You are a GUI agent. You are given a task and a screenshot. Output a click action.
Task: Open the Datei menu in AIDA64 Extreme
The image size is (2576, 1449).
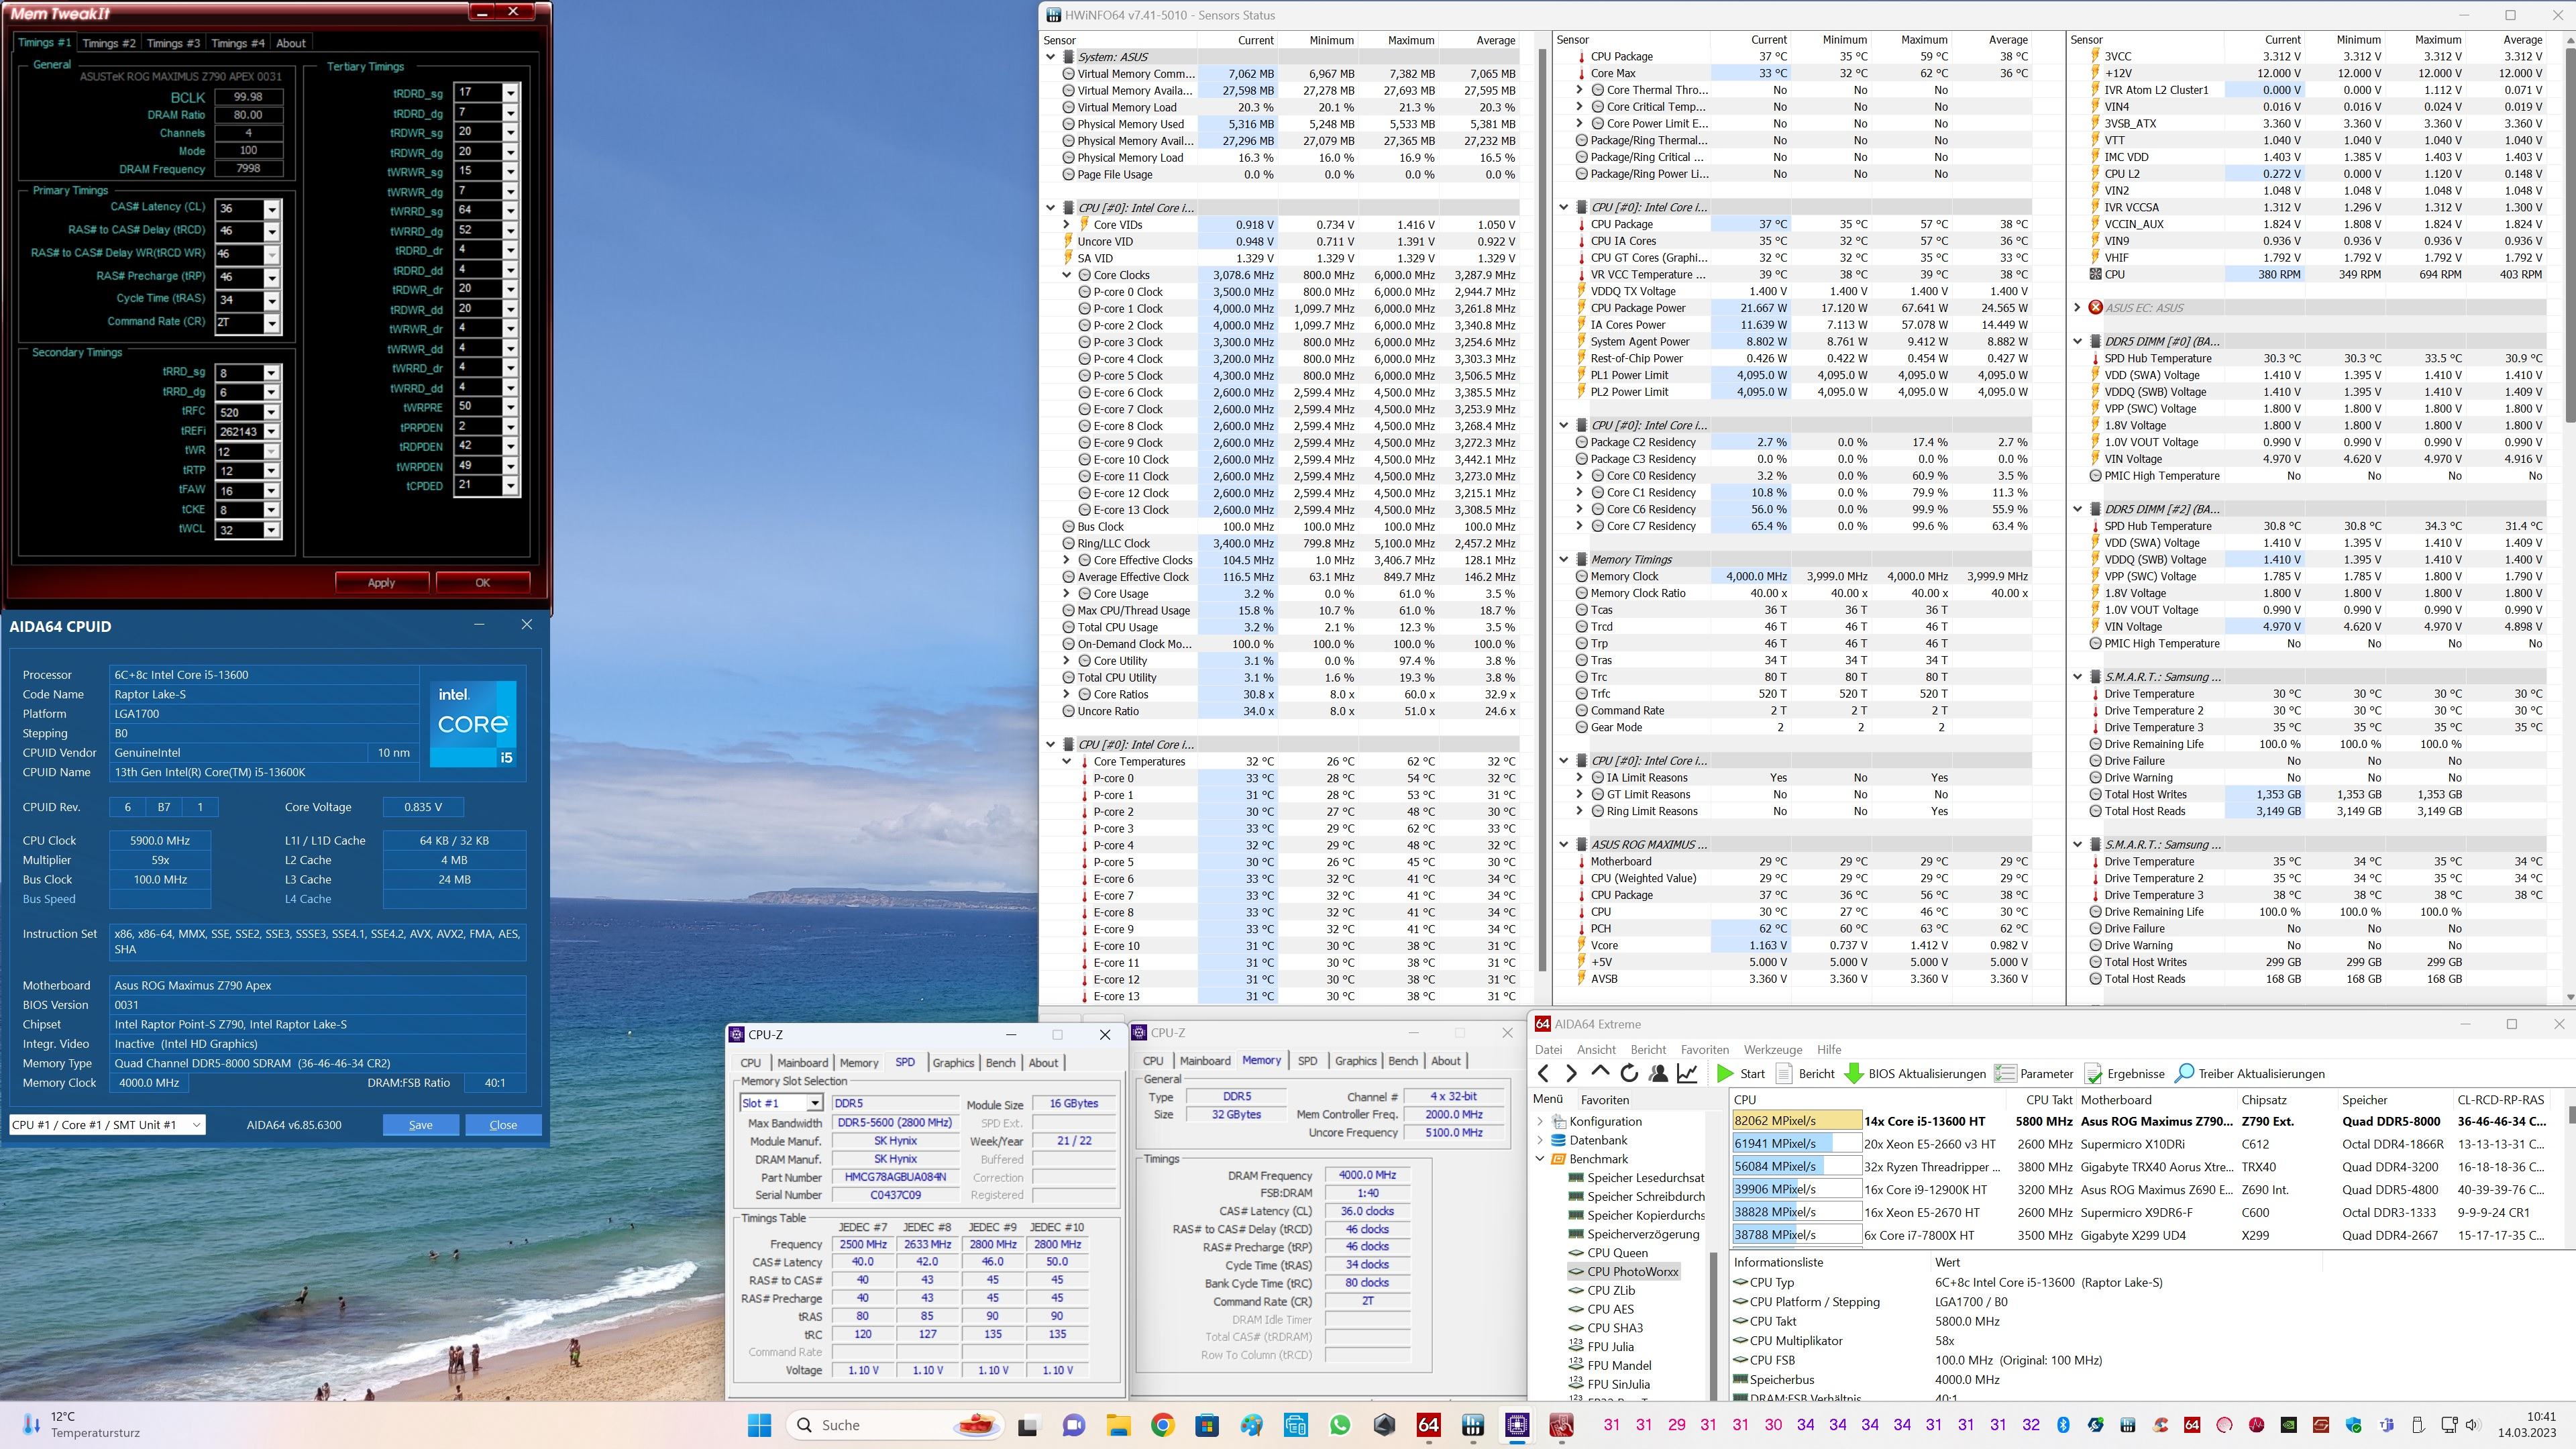click(x=1548, y=1049)
